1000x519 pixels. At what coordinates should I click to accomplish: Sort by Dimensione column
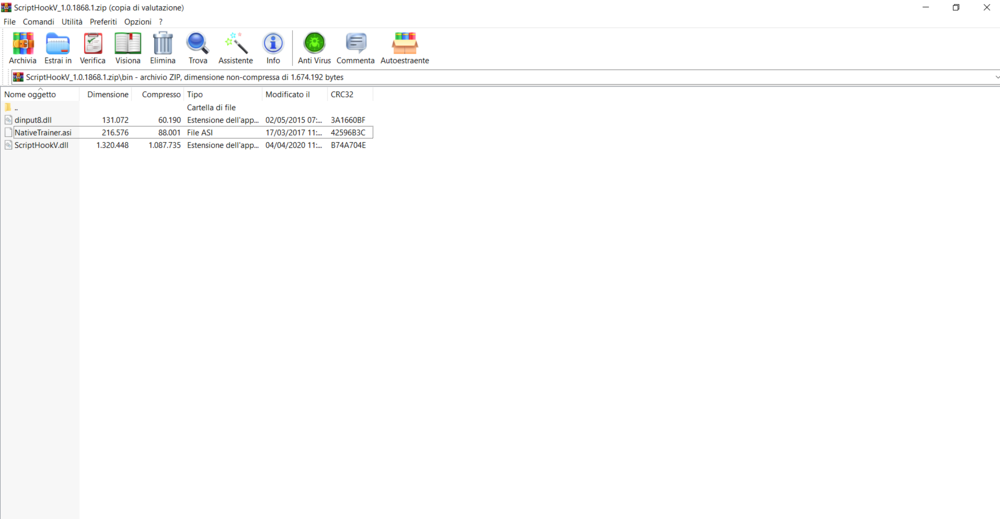[x=105, y=94]
